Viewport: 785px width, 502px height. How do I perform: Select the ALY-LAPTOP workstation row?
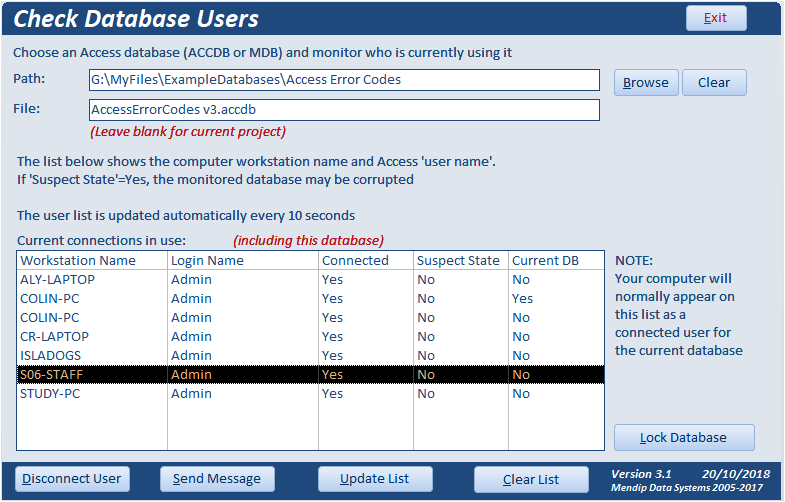[310, 280]
